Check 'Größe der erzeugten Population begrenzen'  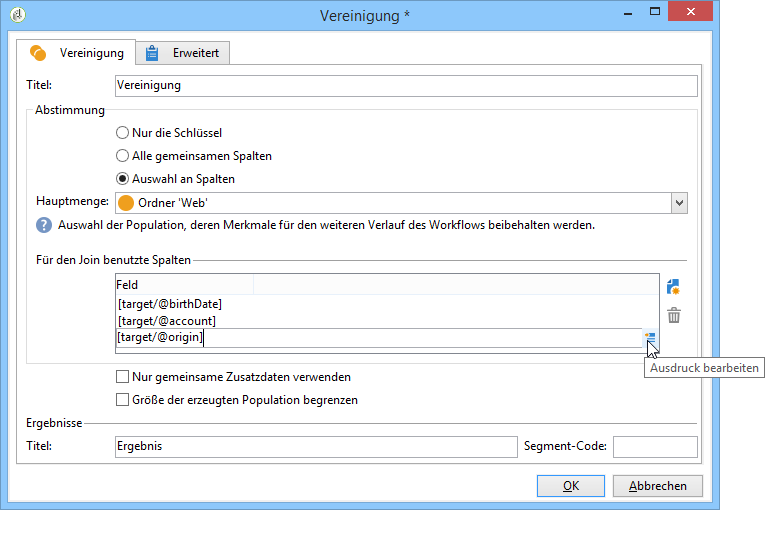123,400
